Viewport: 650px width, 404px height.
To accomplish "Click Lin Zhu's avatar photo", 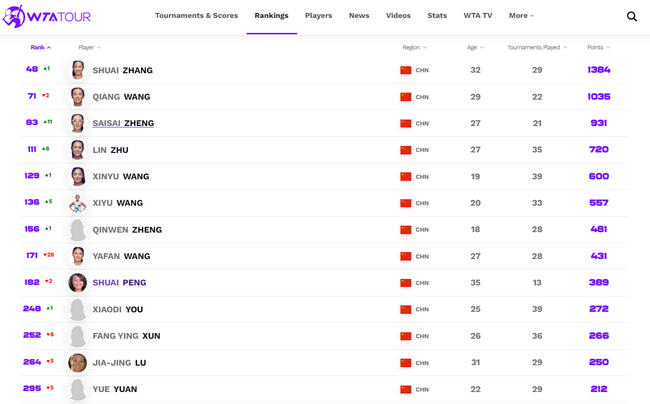I will [x=78, y=150].
